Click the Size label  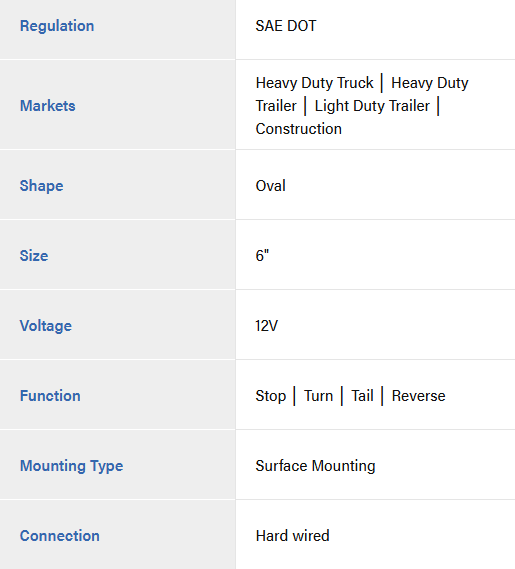click(34, 256)
